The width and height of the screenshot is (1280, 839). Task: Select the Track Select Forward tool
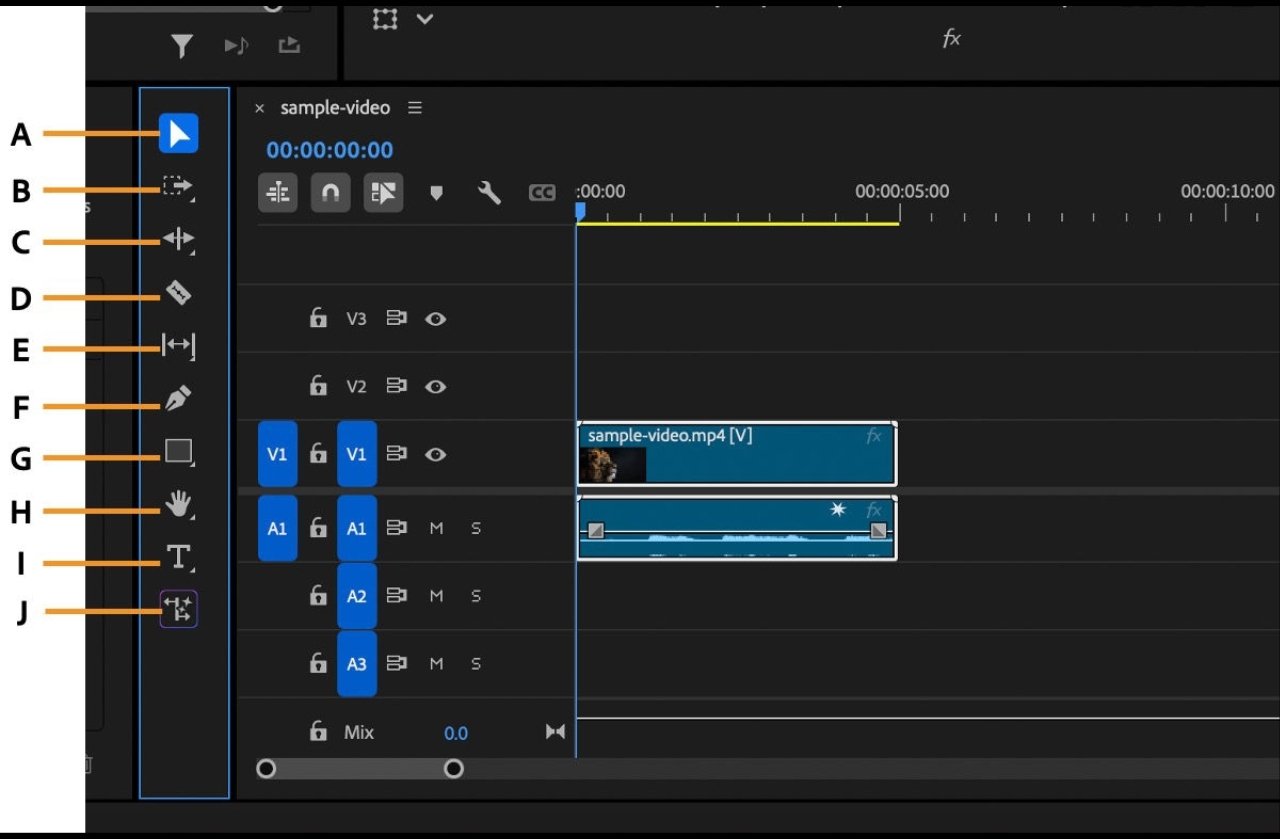point(178,187)
